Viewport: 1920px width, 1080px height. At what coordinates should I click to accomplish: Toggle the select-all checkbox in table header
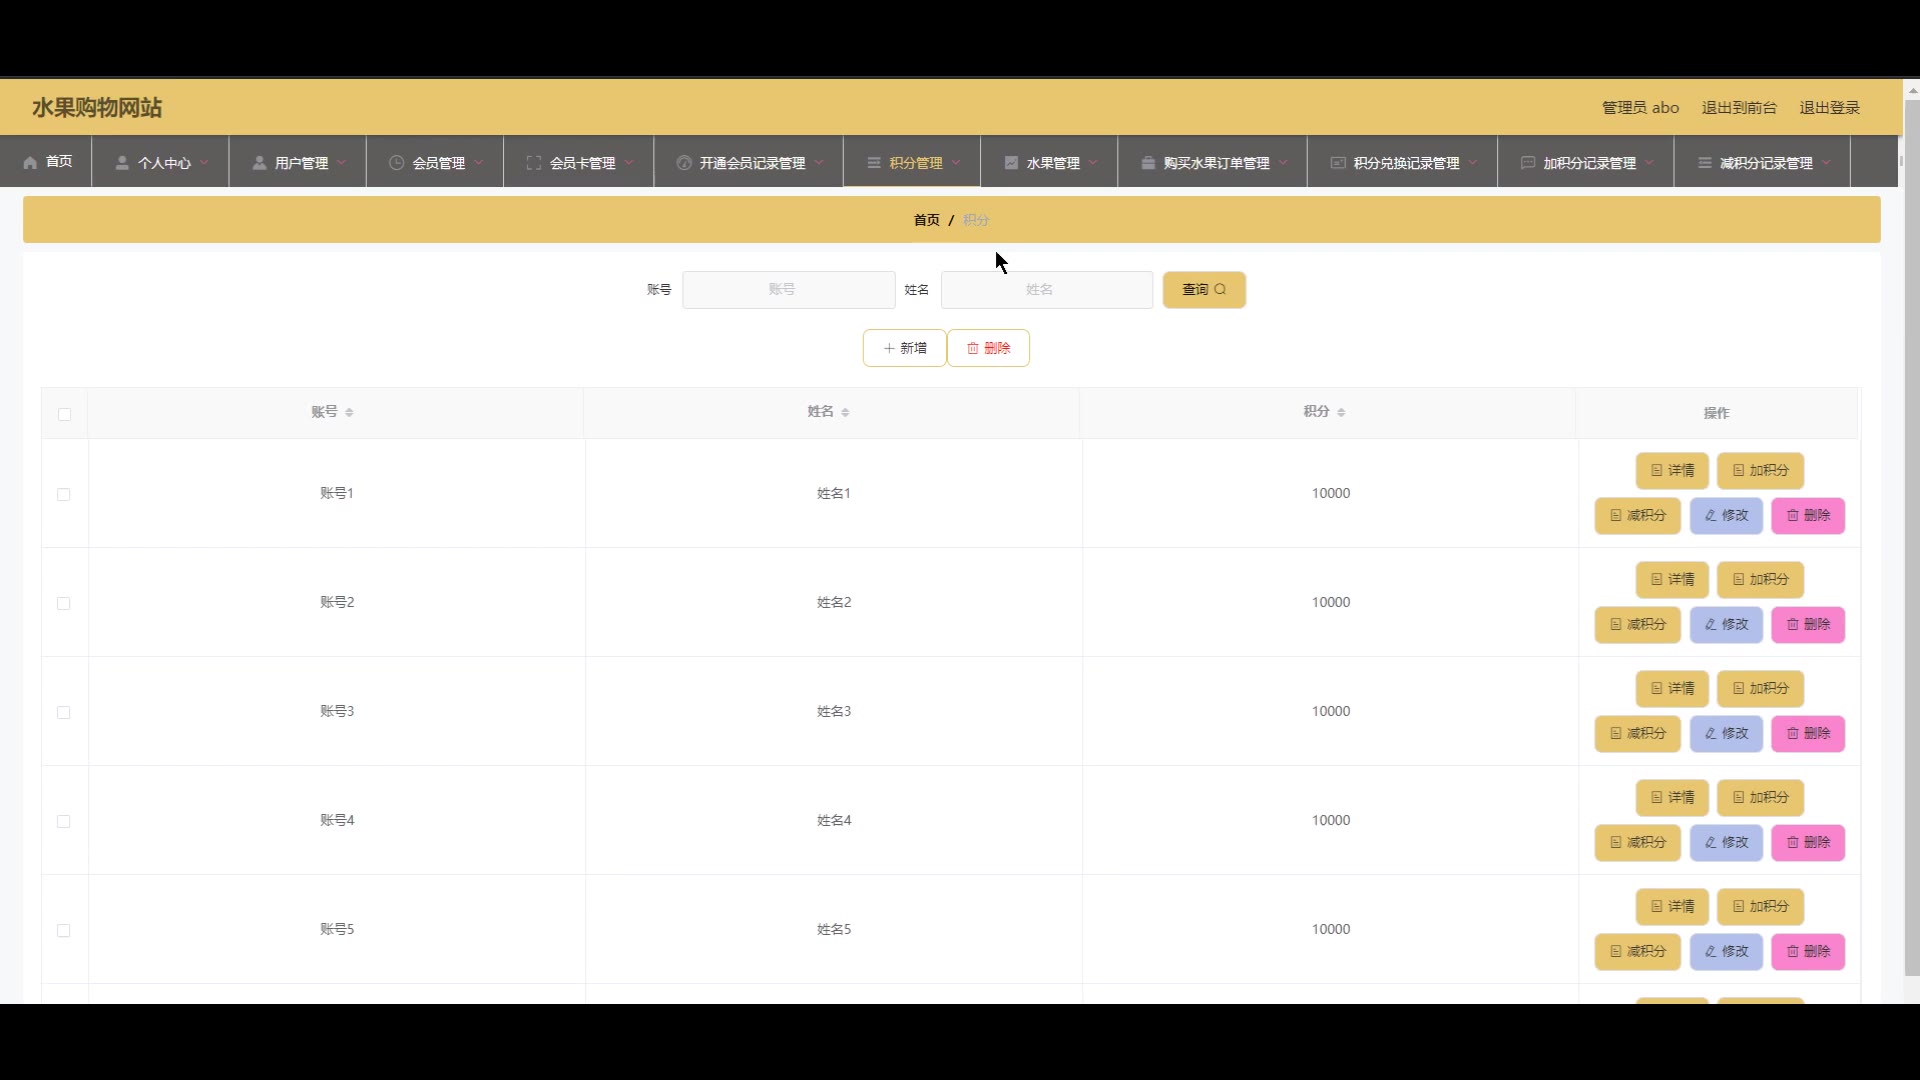tap(64, 414)
